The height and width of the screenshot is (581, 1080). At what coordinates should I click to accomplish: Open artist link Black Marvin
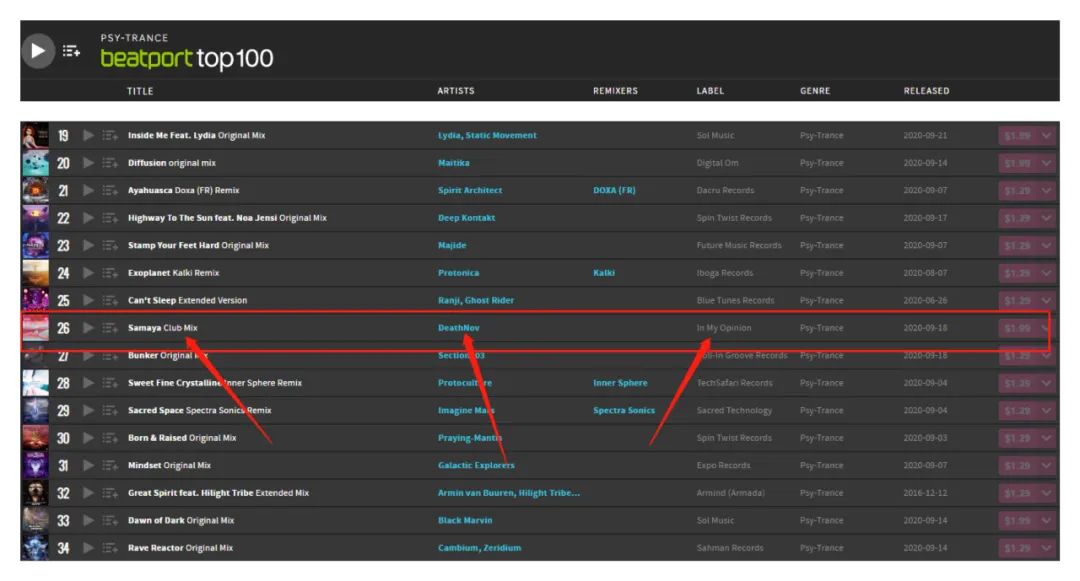(465, 521)
